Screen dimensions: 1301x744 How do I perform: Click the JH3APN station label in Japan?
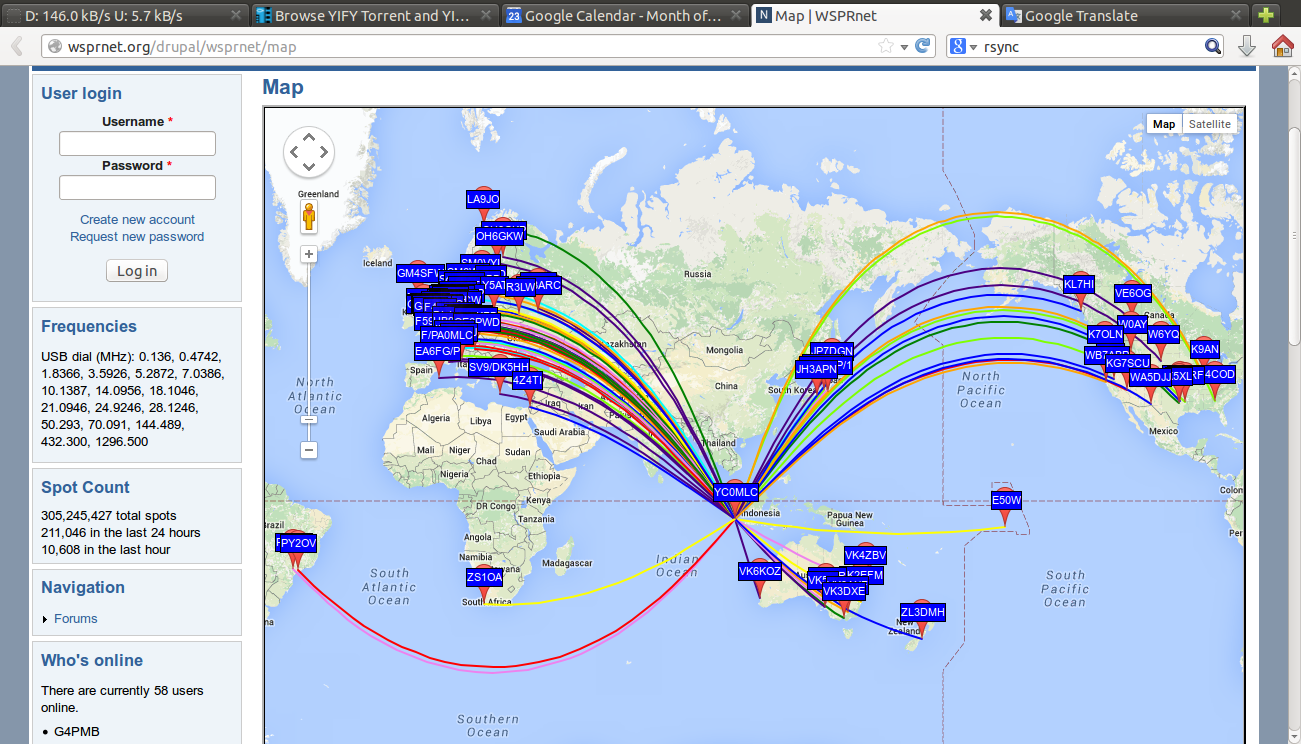pyautogui.click(x=816, y=369)
